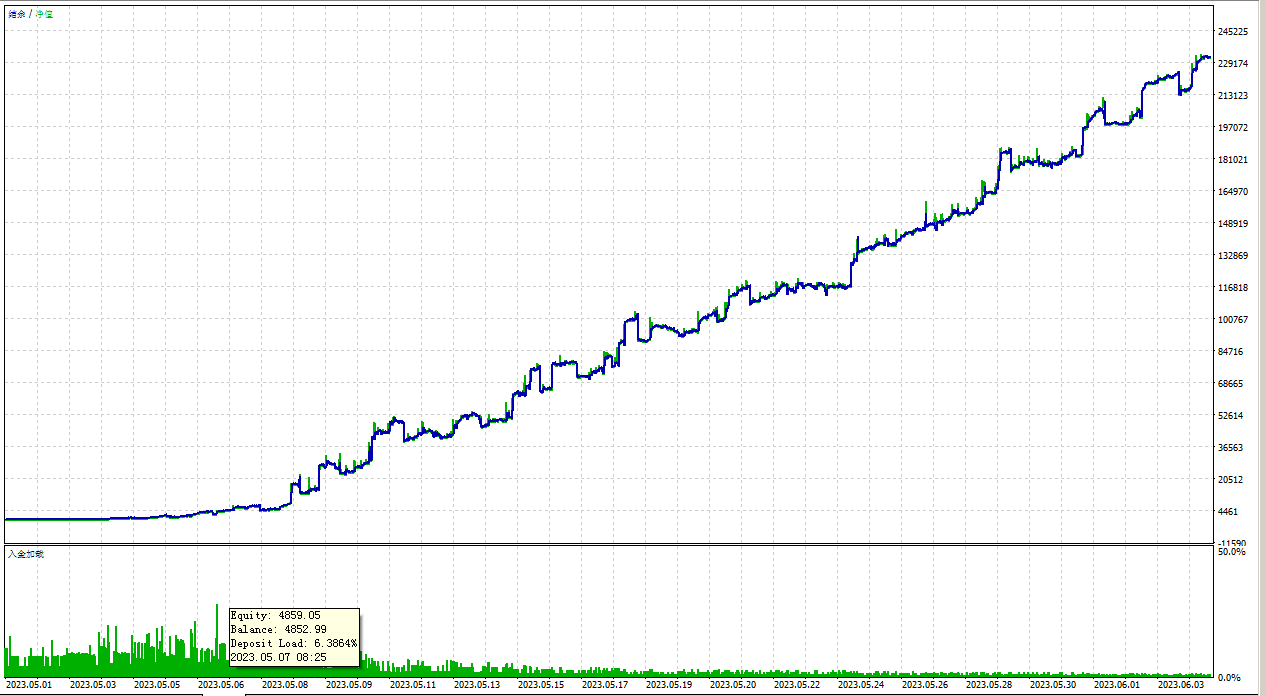Screen dimensions: 1266x696
Task: Click the 116818 axis value
Action: point(1234,288)
